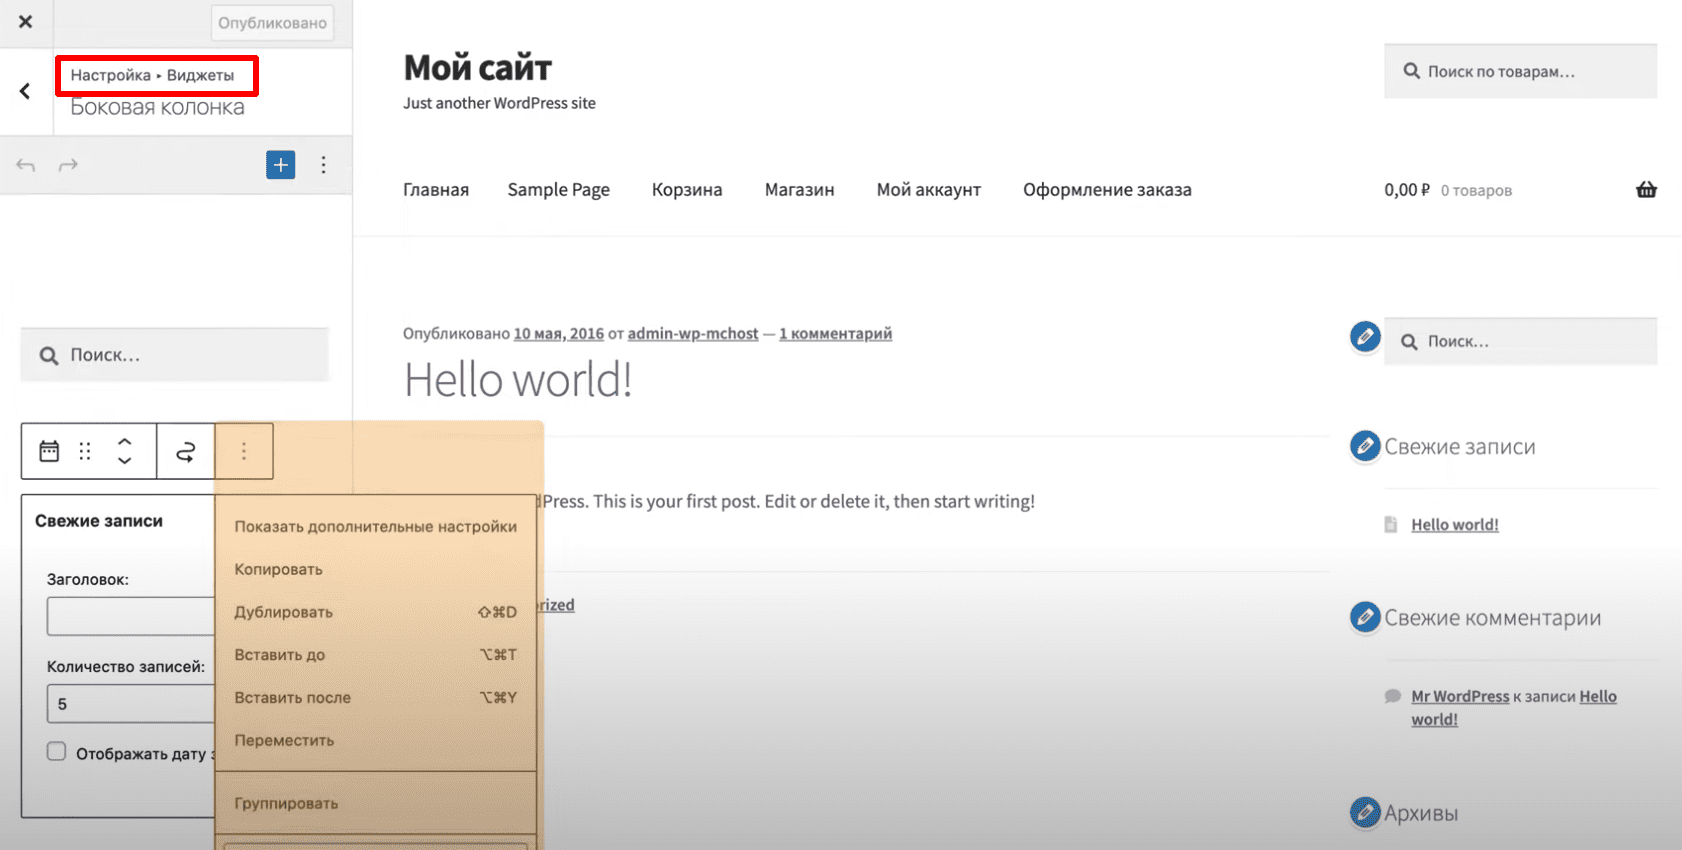The image size is (1682, 850).
Task: Open the Магазин navigation link
Action: [799, 190]
